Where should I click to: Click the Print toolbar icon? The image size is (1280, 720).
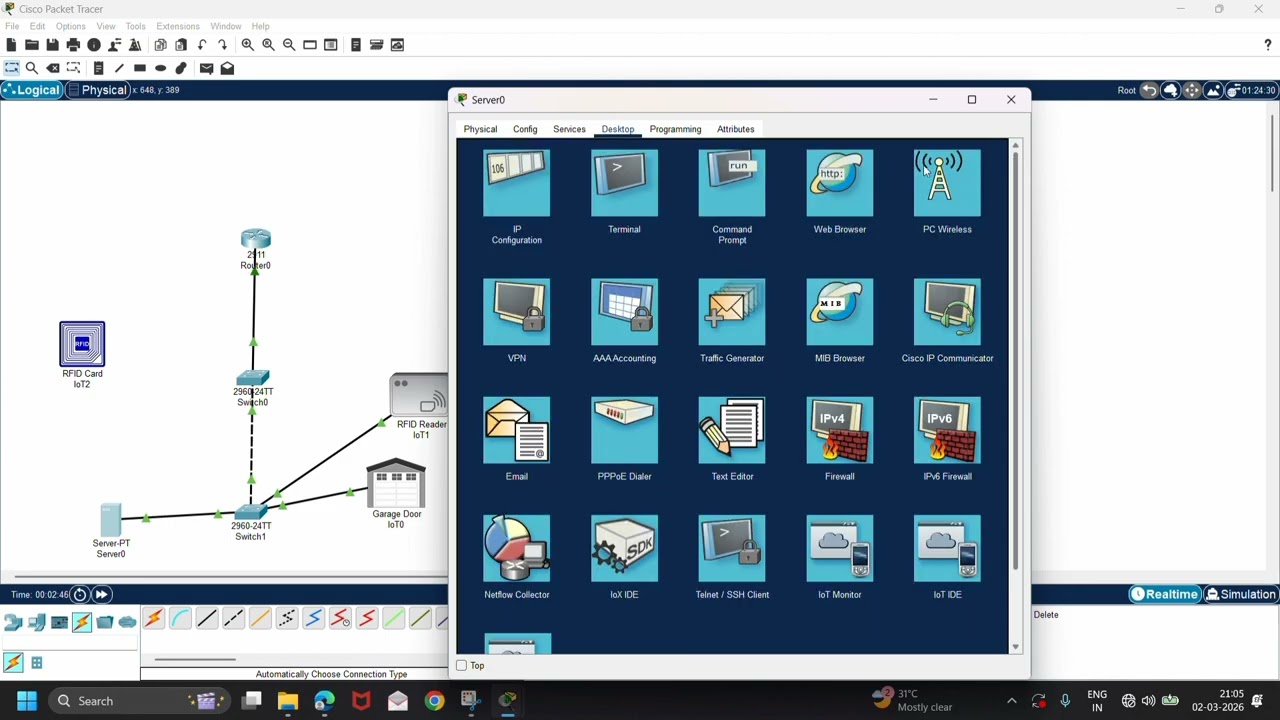pyautogui.click(x=73, y=45)
